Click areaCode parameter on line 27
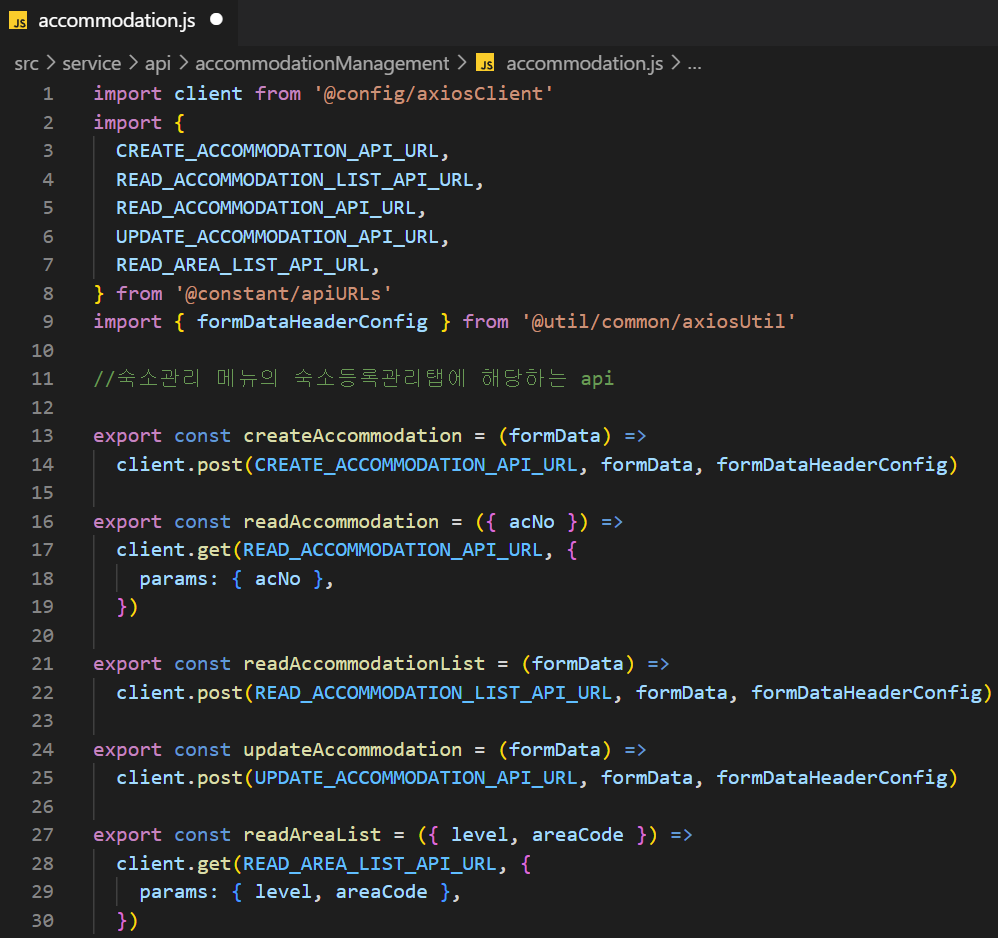The image size is (998, 938). pyautogui.click(x=578, y=835)
